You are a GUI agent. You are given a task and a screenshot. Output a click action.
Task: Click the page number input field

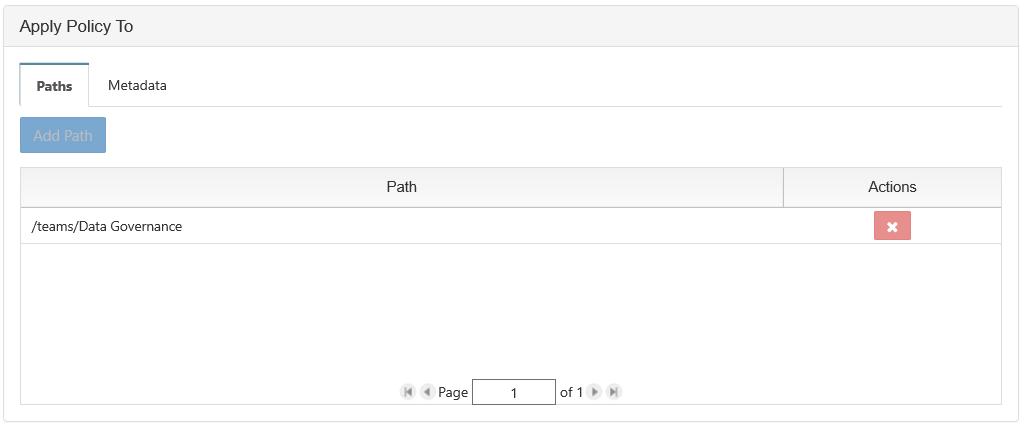pyautogui.click(x=514, y=393)
